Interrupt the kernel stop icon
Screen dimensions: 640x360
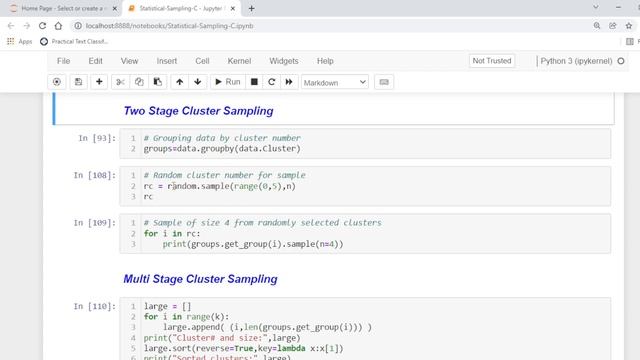click(254, 82)
